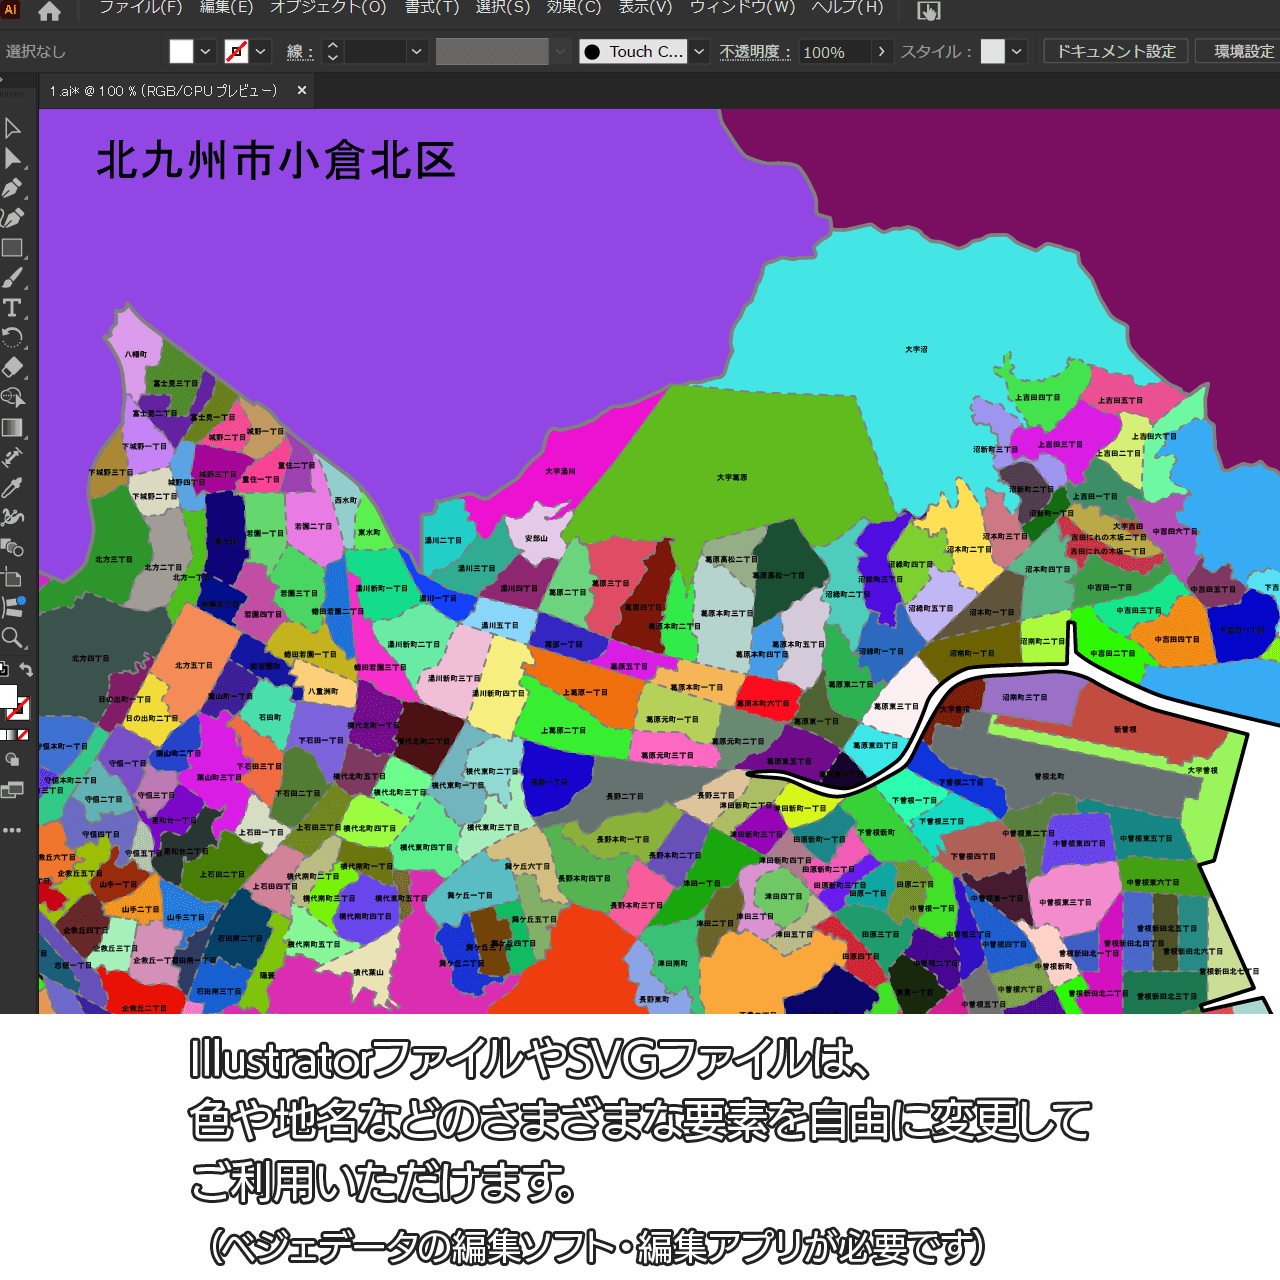Open the ヘルプ(H) menu
Image resolution: width=1280 pixels, height=1280 pixels.
(x=847, y=8)
